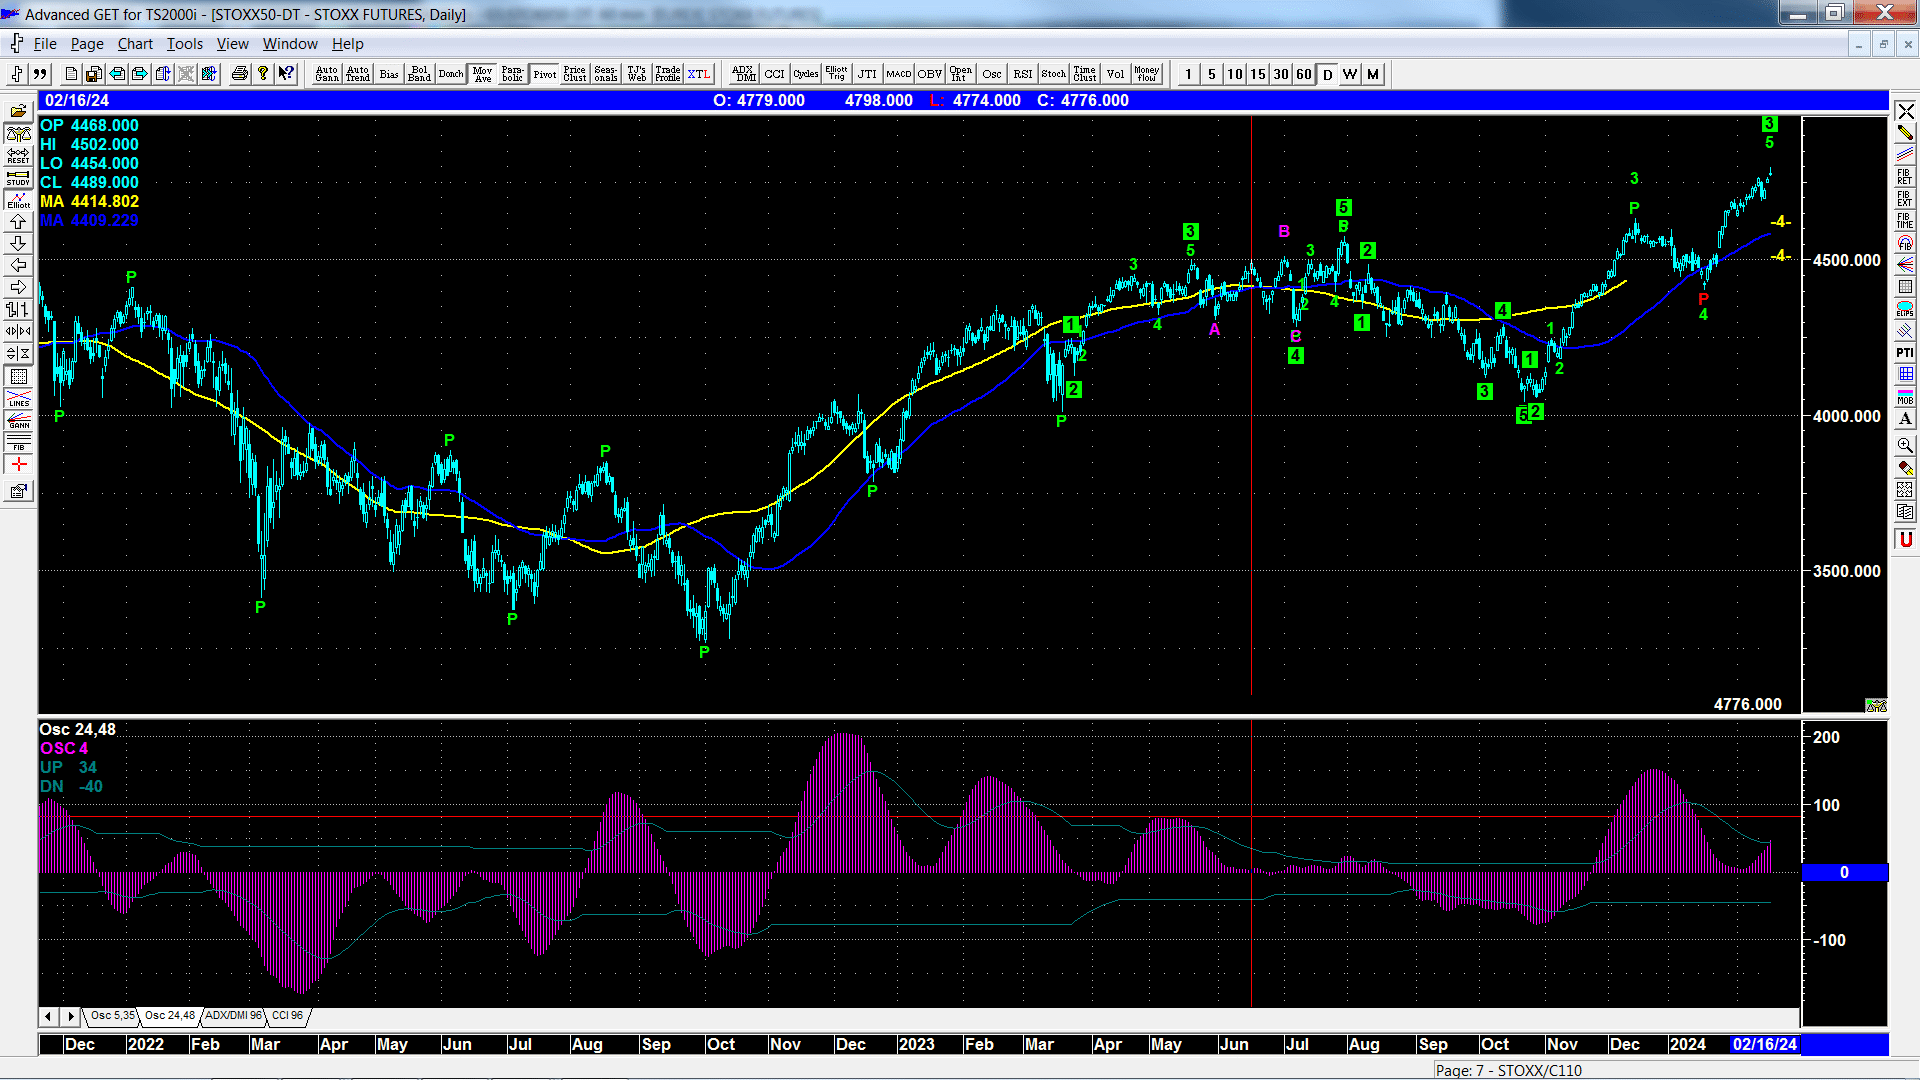The width and height of the screenshot is (1920, 1080).
Task: Click the right arrow in left sidebar
Action: 18,288
